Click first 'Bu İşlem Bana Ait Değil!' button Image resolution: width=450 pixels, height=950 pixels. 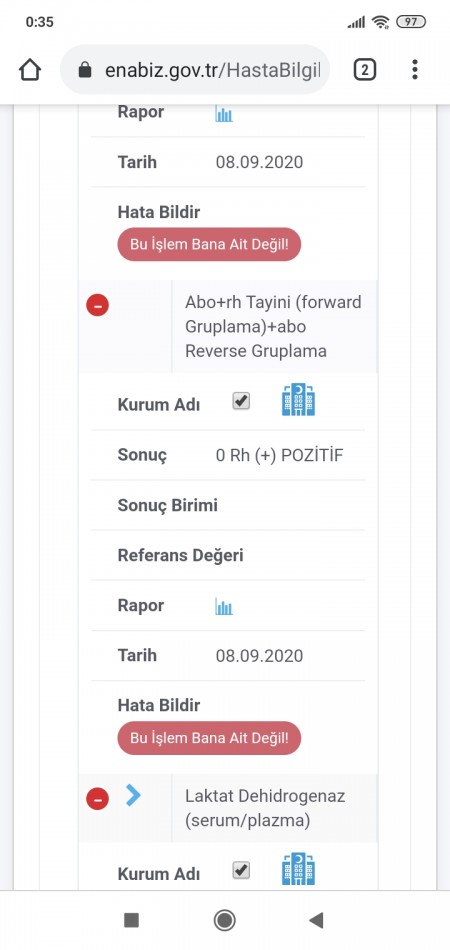point(209,245)
